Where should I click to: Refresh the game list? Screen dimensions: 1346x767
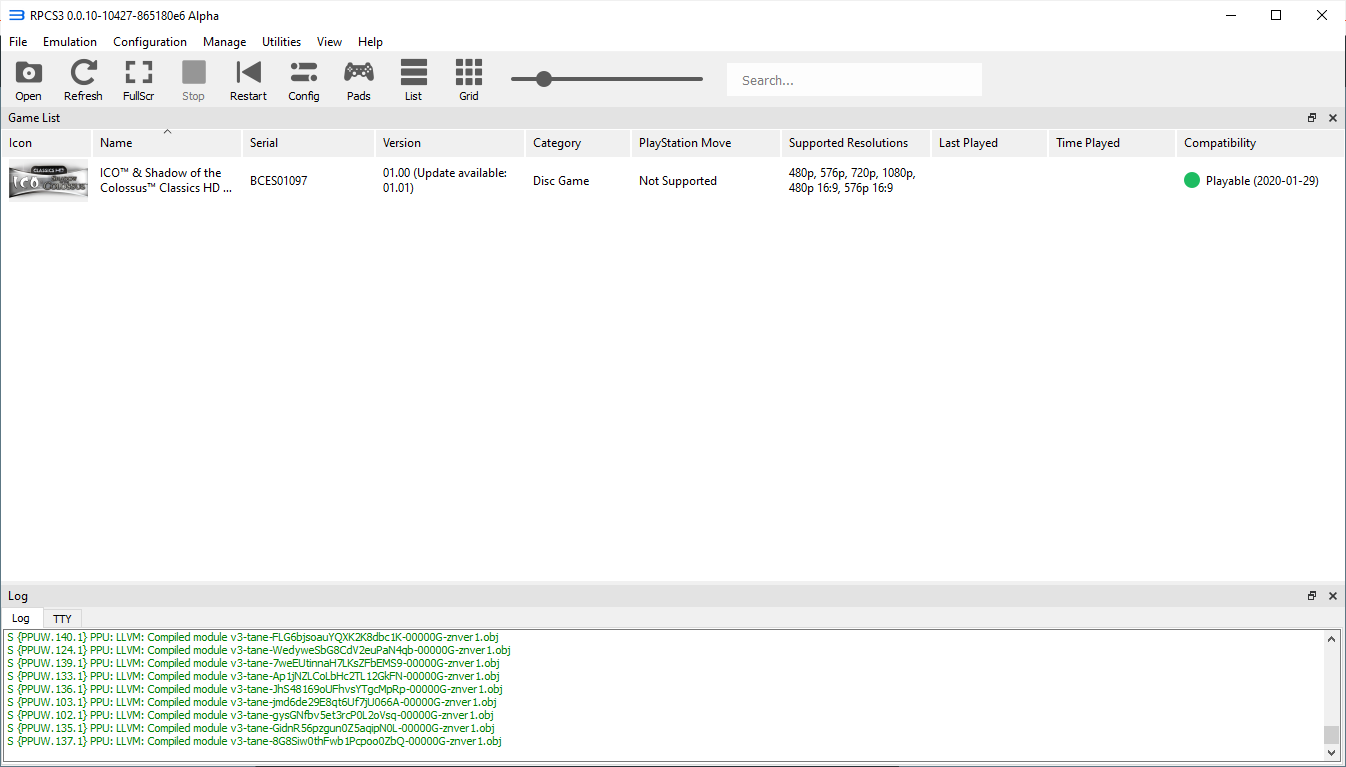pyautogui.click(x=83, y=80)
